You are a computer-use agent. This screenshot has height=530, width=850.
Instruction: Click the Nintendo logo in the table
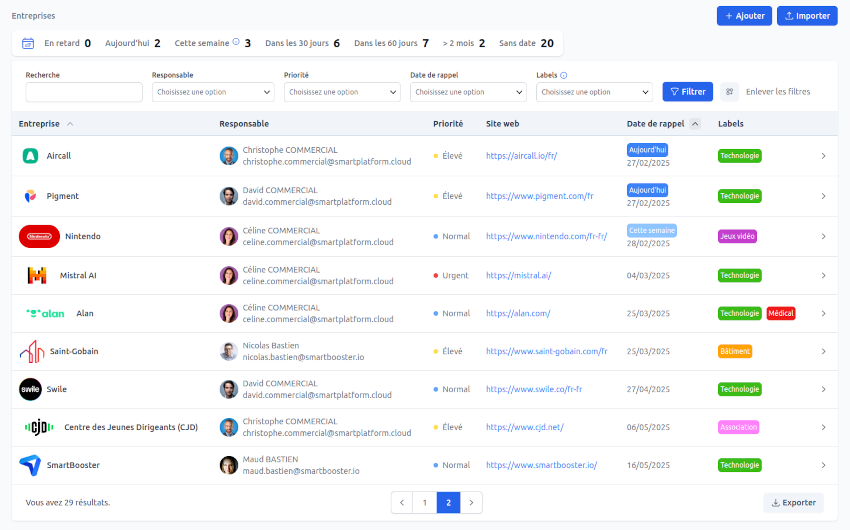pyautogui.click(x=39, y=236)
